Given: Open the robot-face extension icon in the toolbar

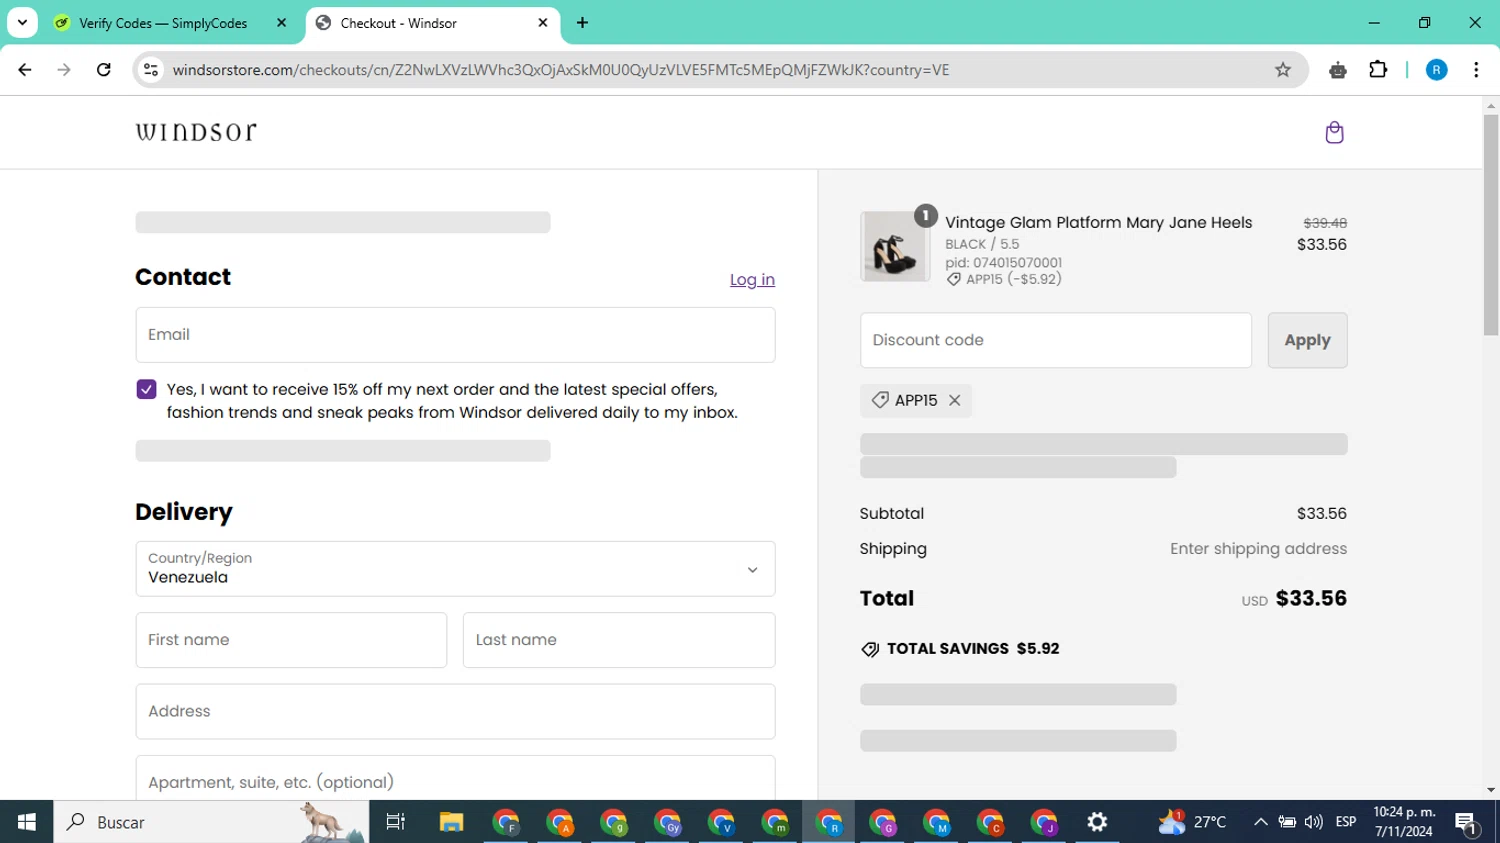Looking at the screenshot, I should [1338, 70].
